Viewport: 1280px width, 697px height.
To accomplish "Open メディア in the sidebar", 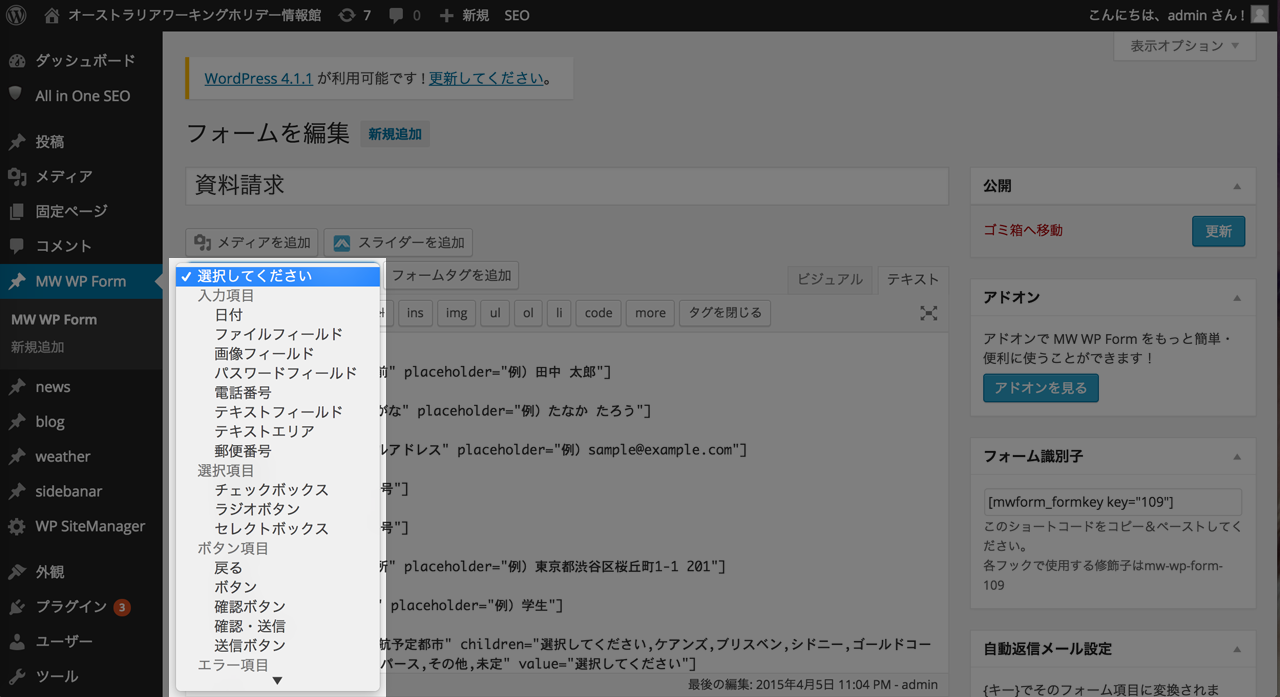I will pos(81,176).
